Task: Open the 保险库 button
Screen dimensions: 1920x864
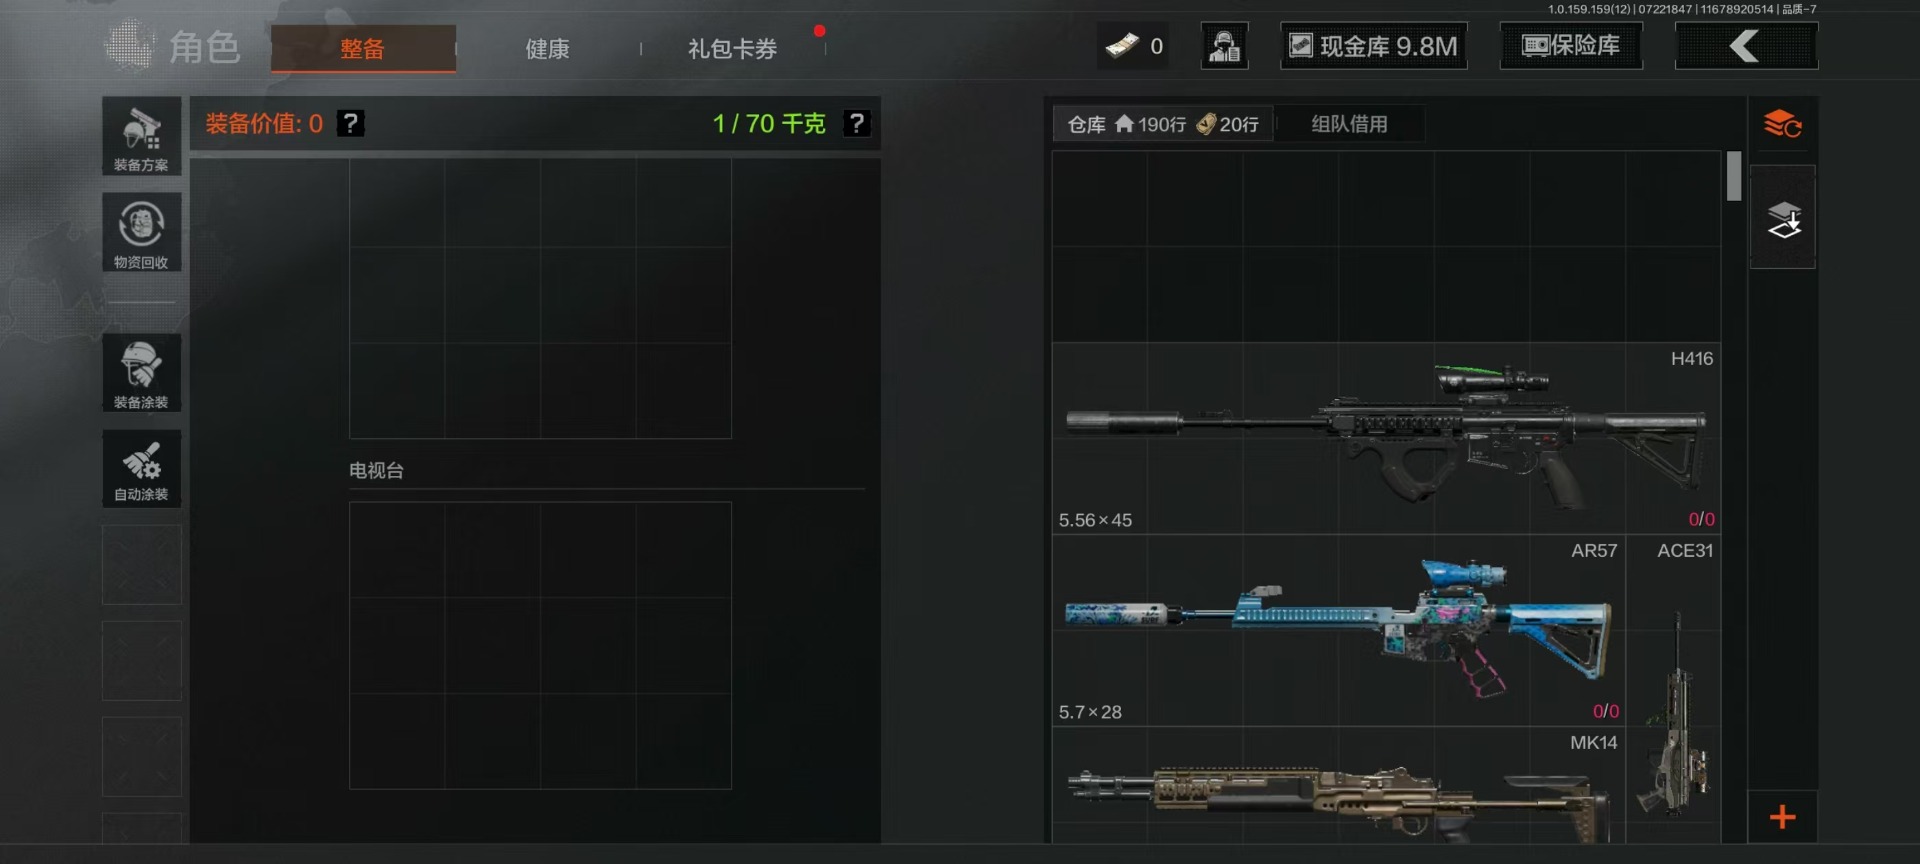Action: coord(1571,46)
